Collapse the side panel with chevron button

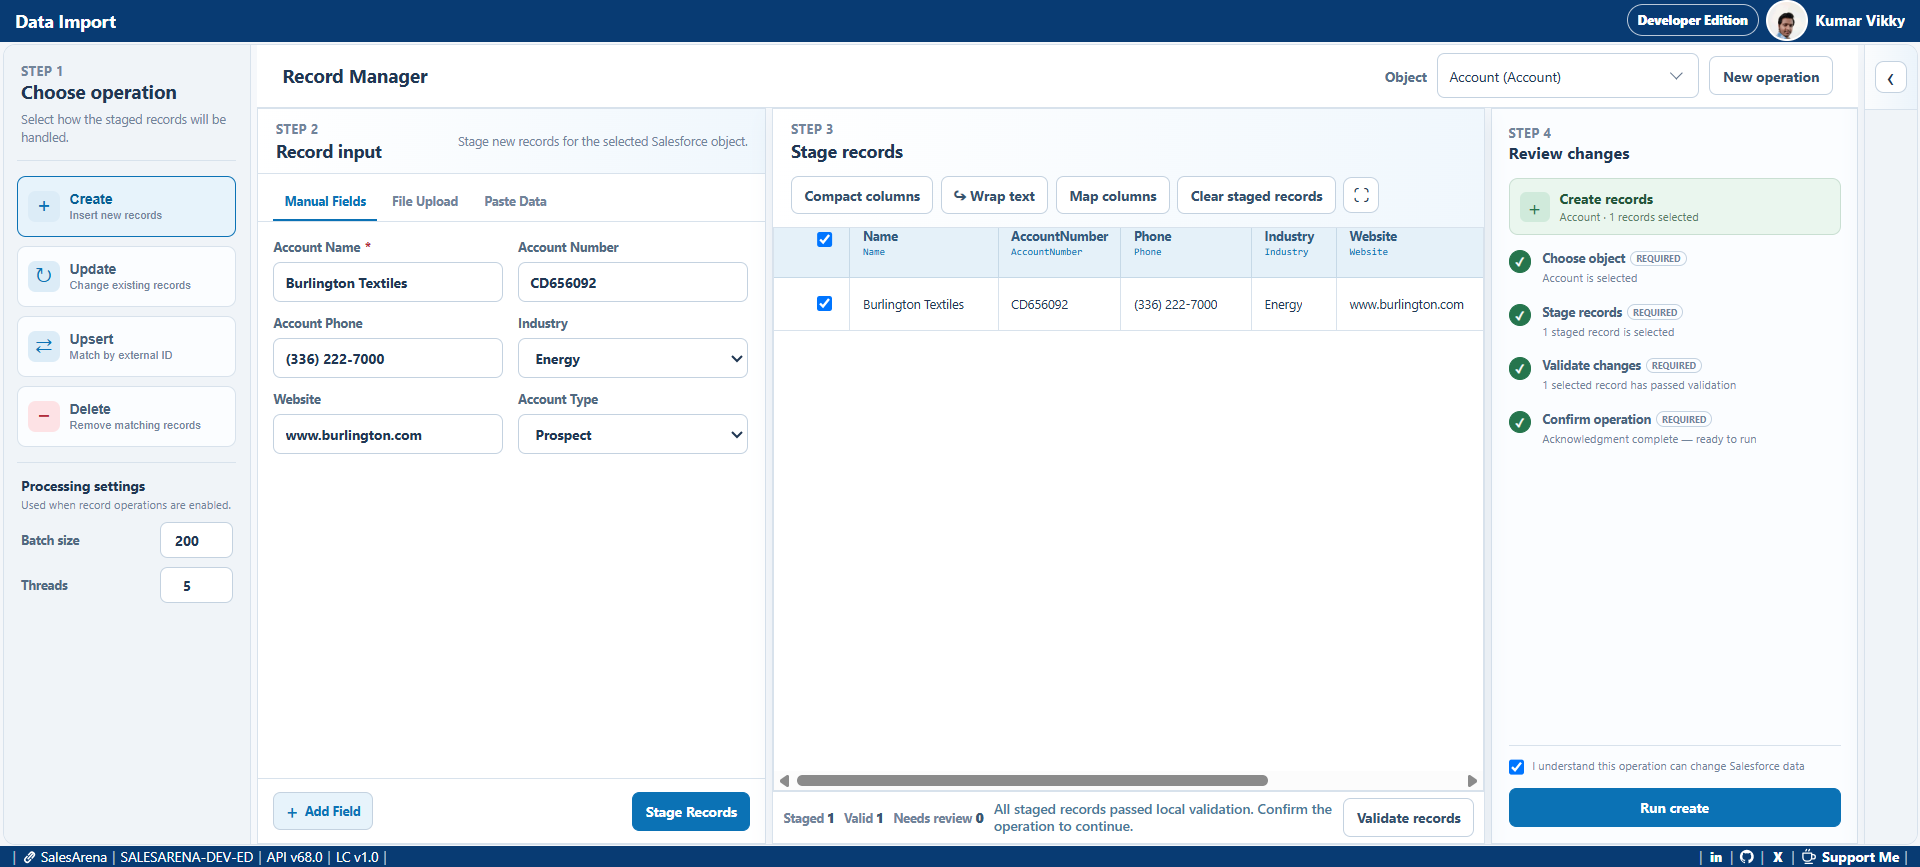pos(1890,78)
